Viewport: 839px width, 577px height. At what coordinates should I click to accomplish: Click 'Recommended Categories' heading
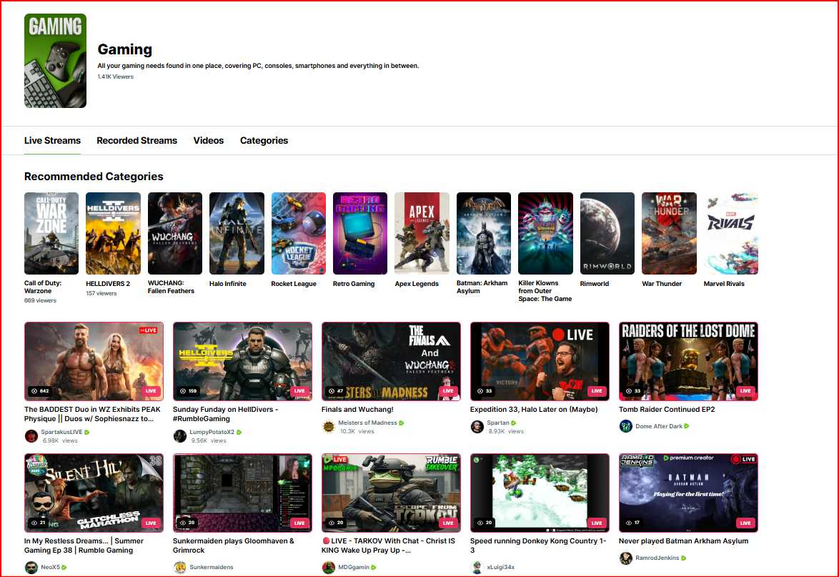[94, 176]
